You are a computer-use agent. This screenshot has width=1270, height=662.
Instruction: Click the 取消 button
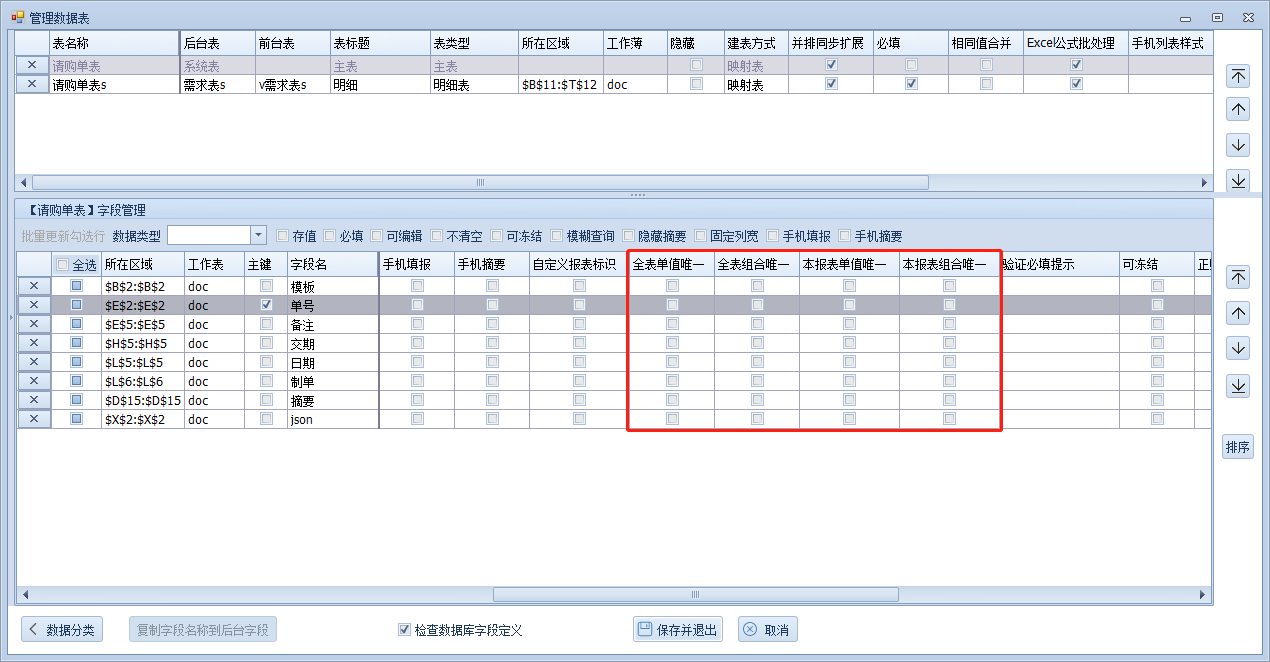coord(767,630)
